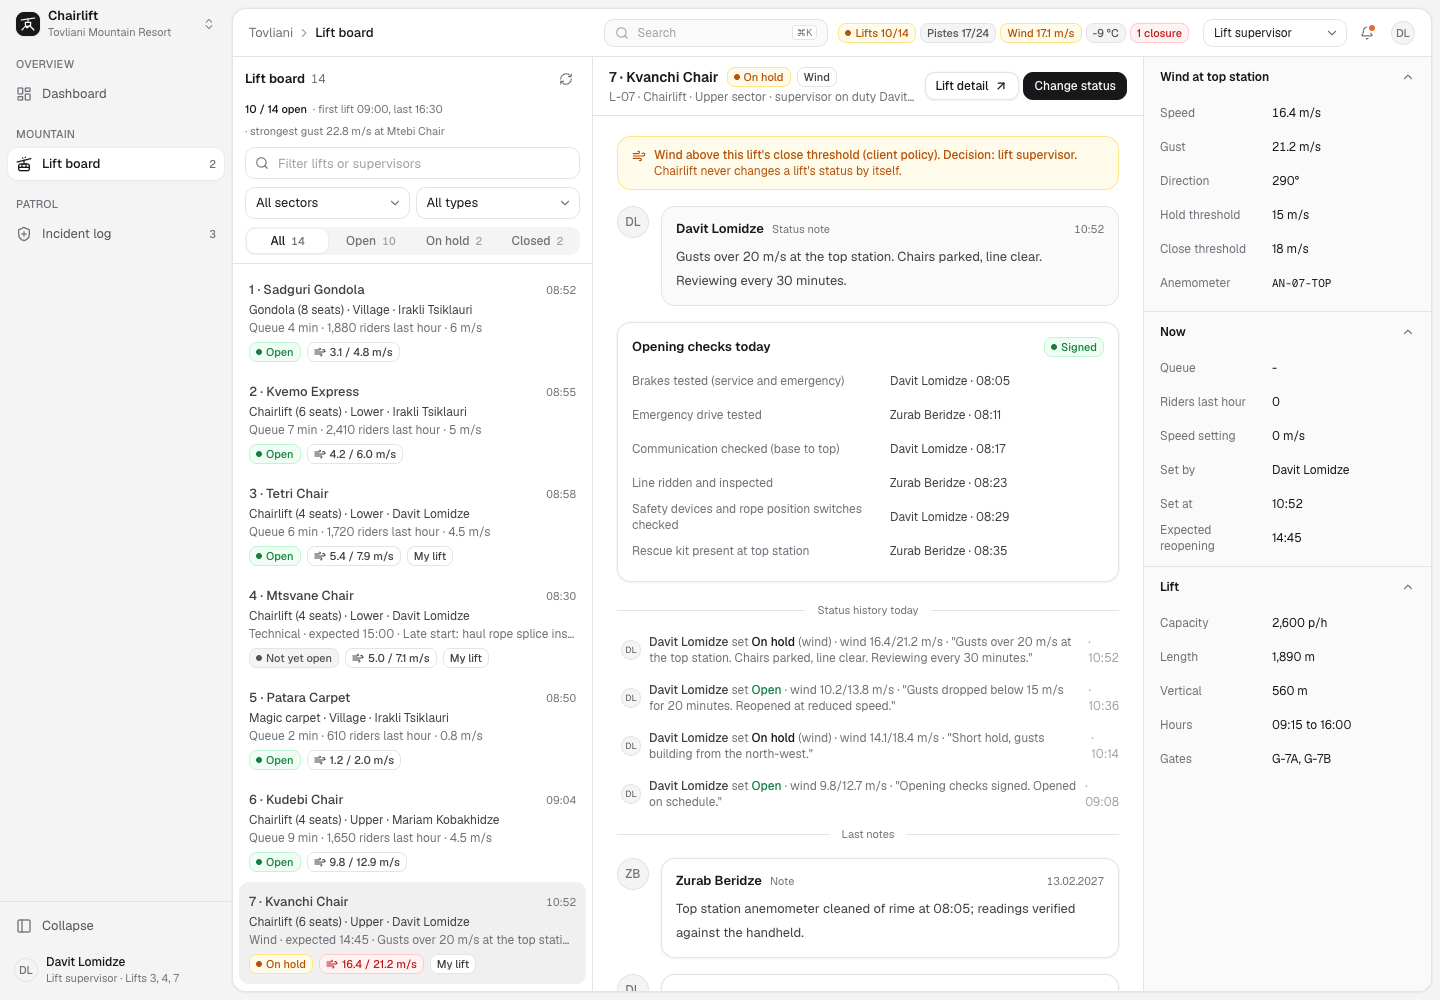Screen dimensions: 1440x1000
Task: Click the 1 closure chip
Action: (1159, 33)
